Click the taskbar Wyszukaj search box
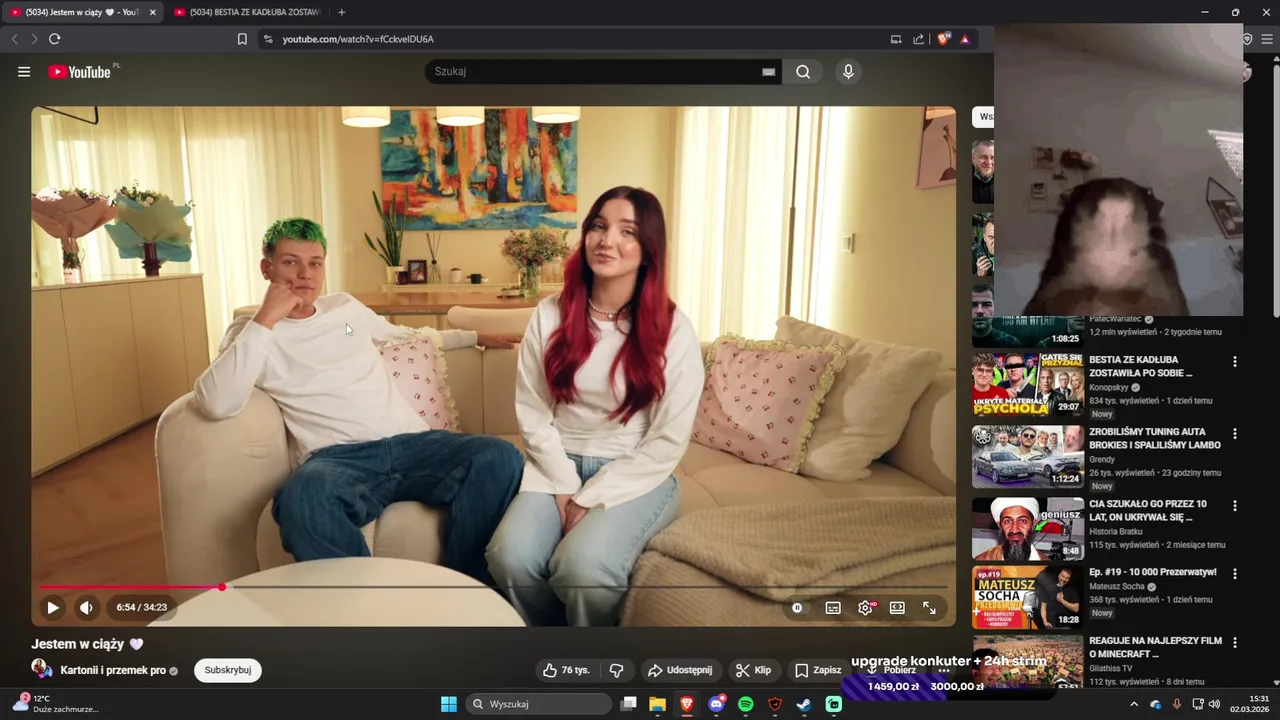Screen dimensions: 1280x720 click(x=539, y=704)
